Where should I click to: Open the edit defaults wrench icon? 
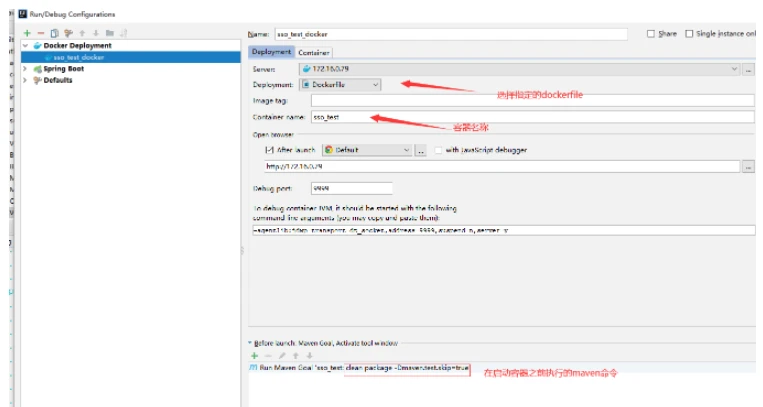(x=69, y=33)
